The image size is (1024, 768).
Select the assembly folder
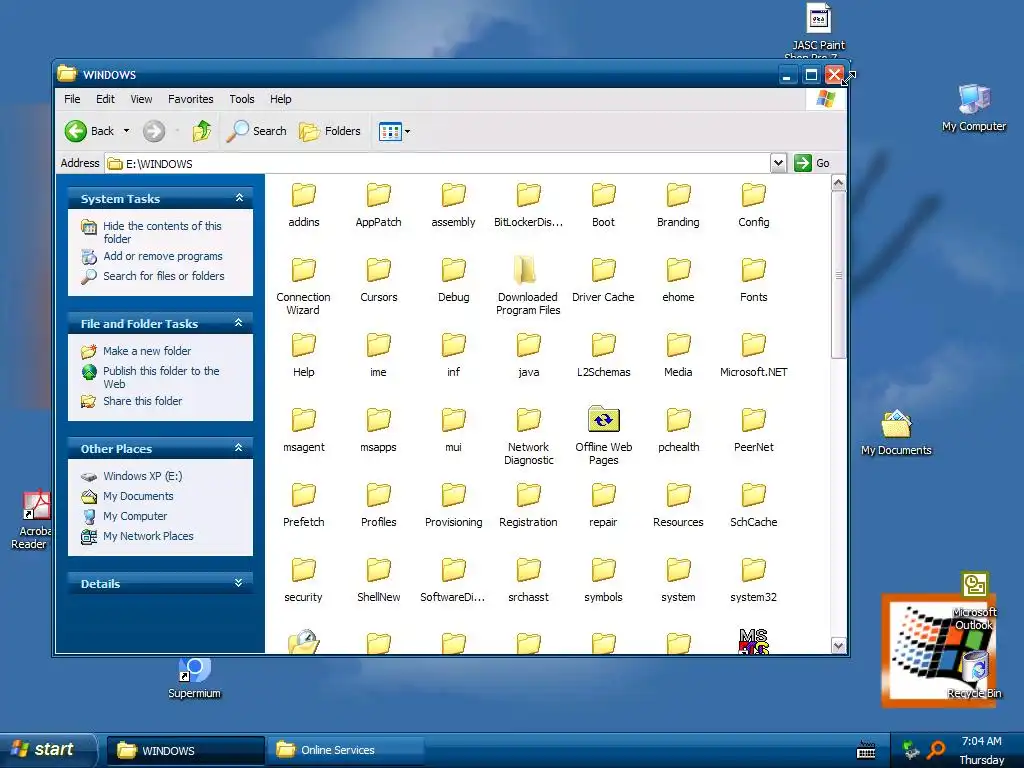(x=453, y=205)
